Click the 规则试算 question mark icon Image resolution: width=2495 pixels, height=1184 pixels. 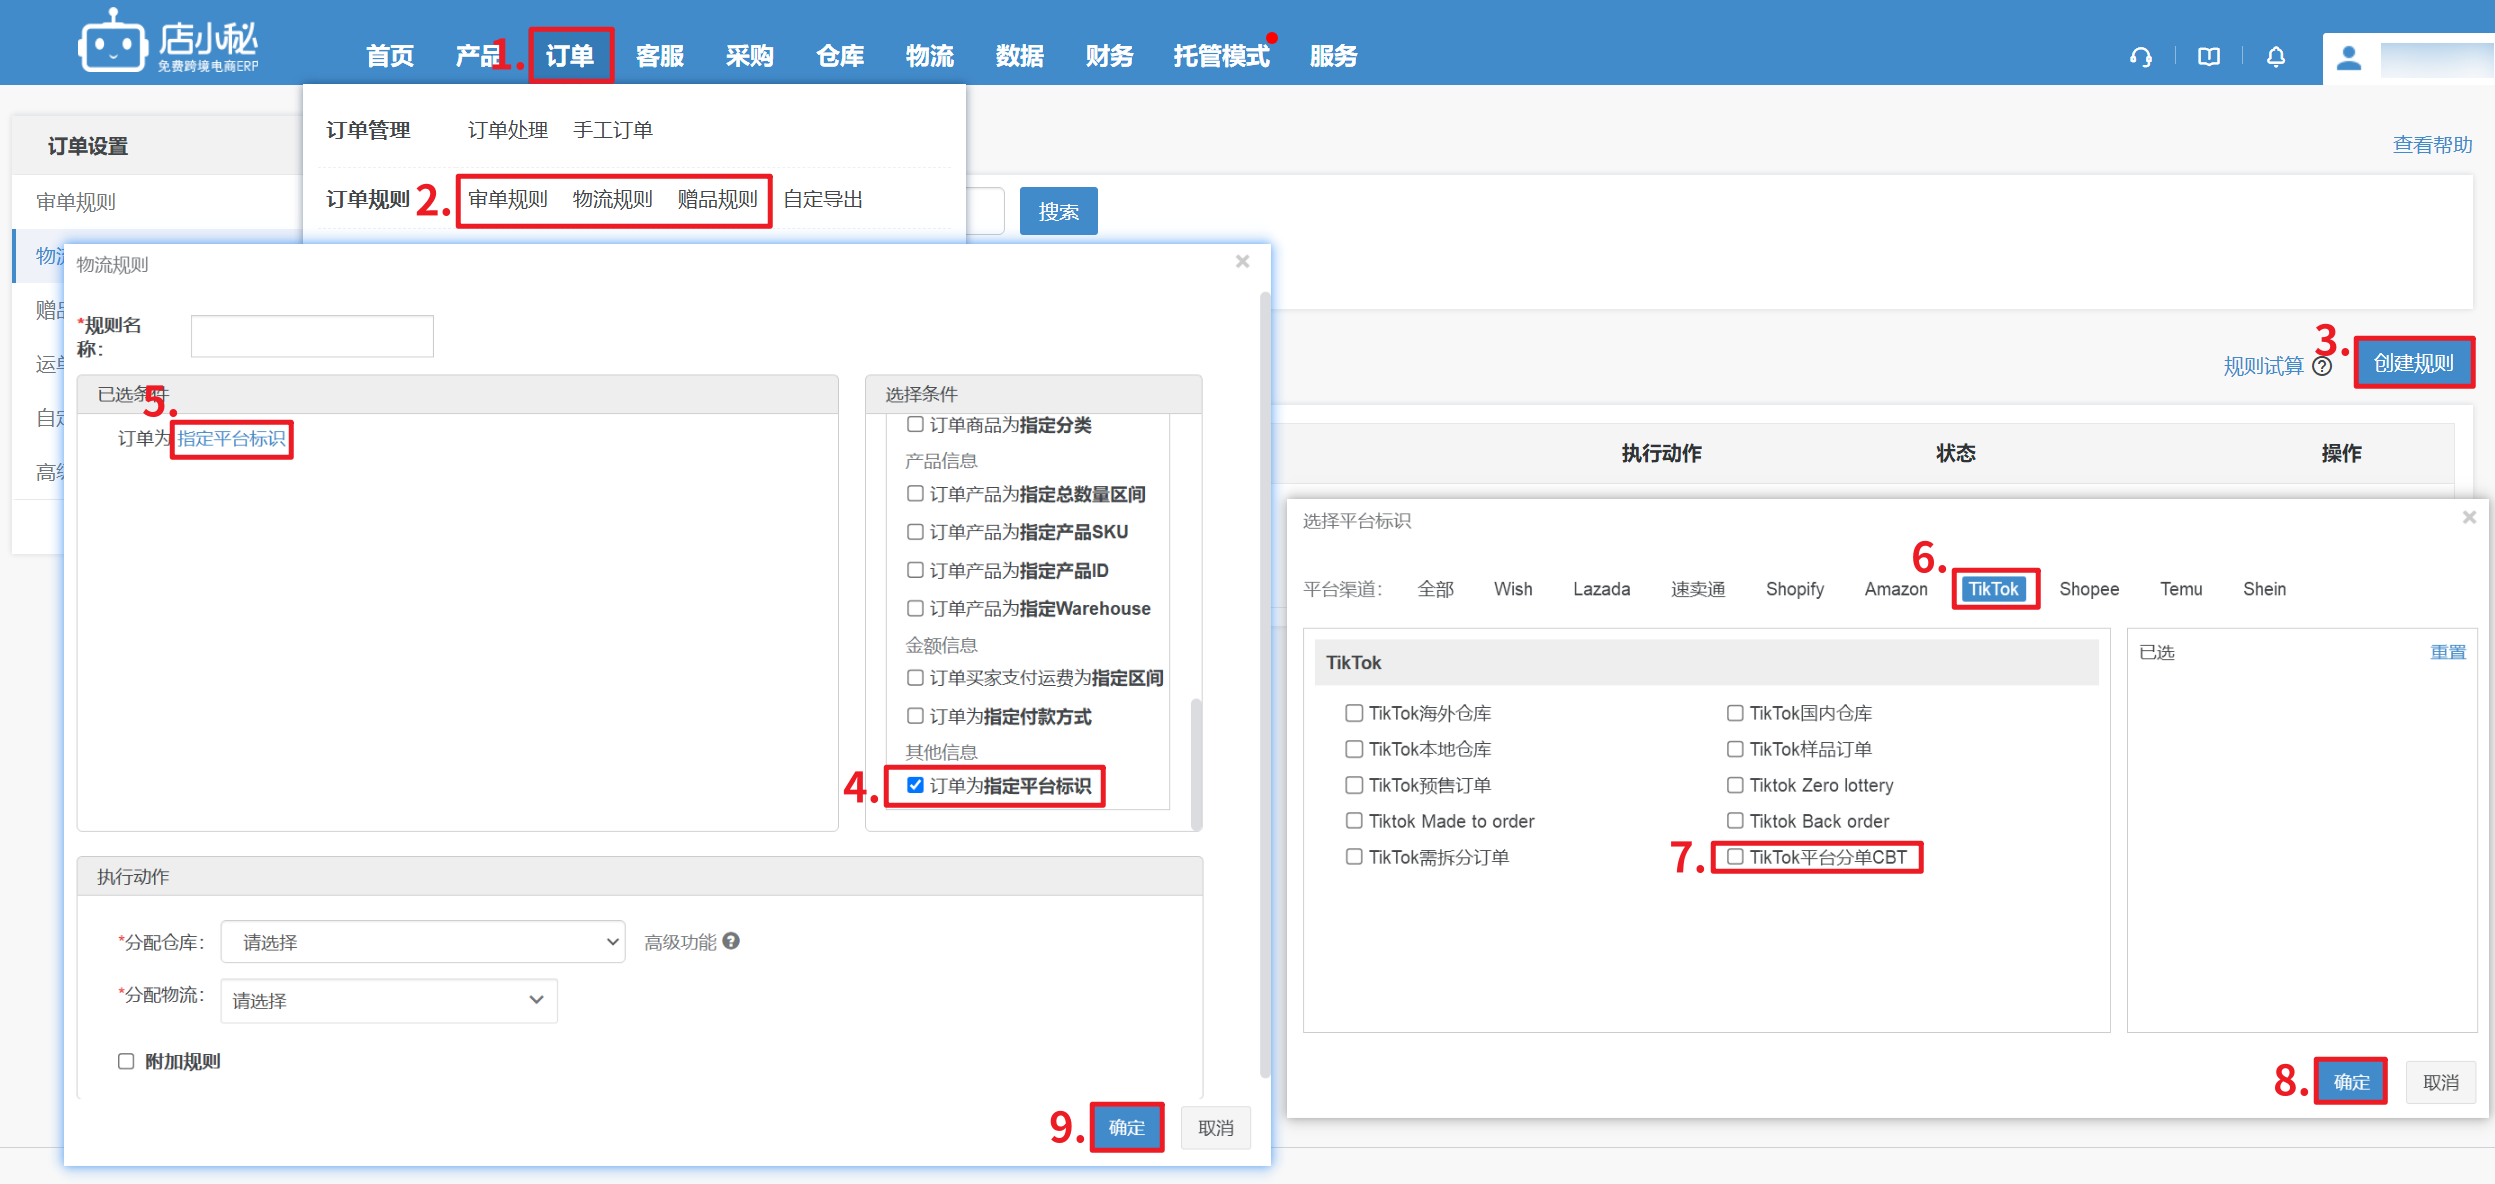pyautogui.click(x=2323, y=366)
